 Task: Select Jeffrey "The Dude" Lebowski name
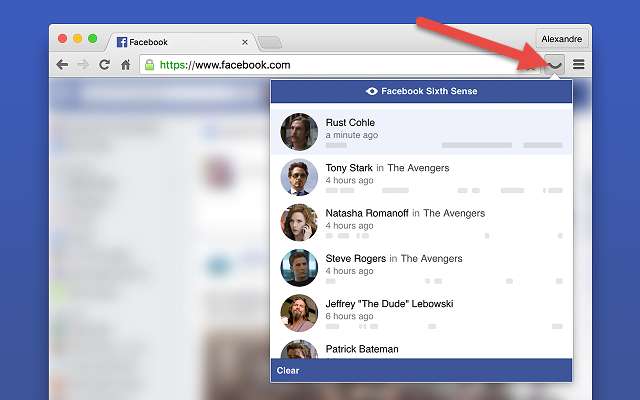(x=389, y=304)
